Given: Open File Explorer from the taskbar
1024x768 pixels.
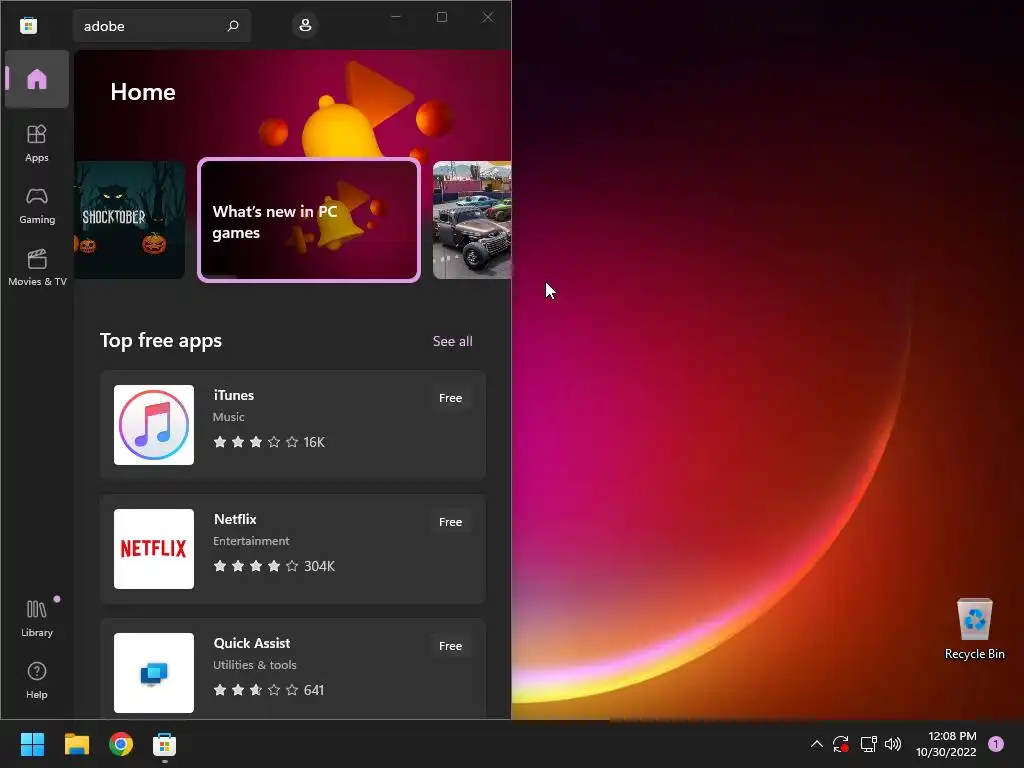Looking at the screenshot, I should coord(76,744).
